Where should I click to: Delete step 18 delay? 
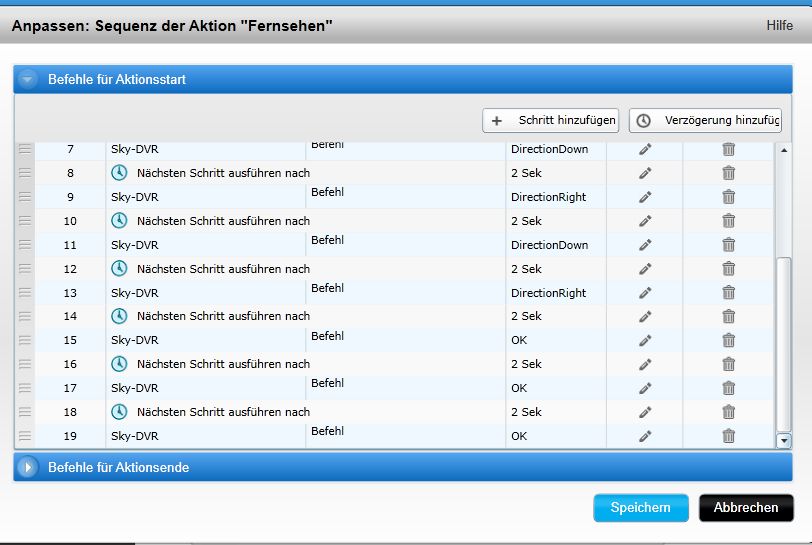pyautogui.click(x=729, y=412)
